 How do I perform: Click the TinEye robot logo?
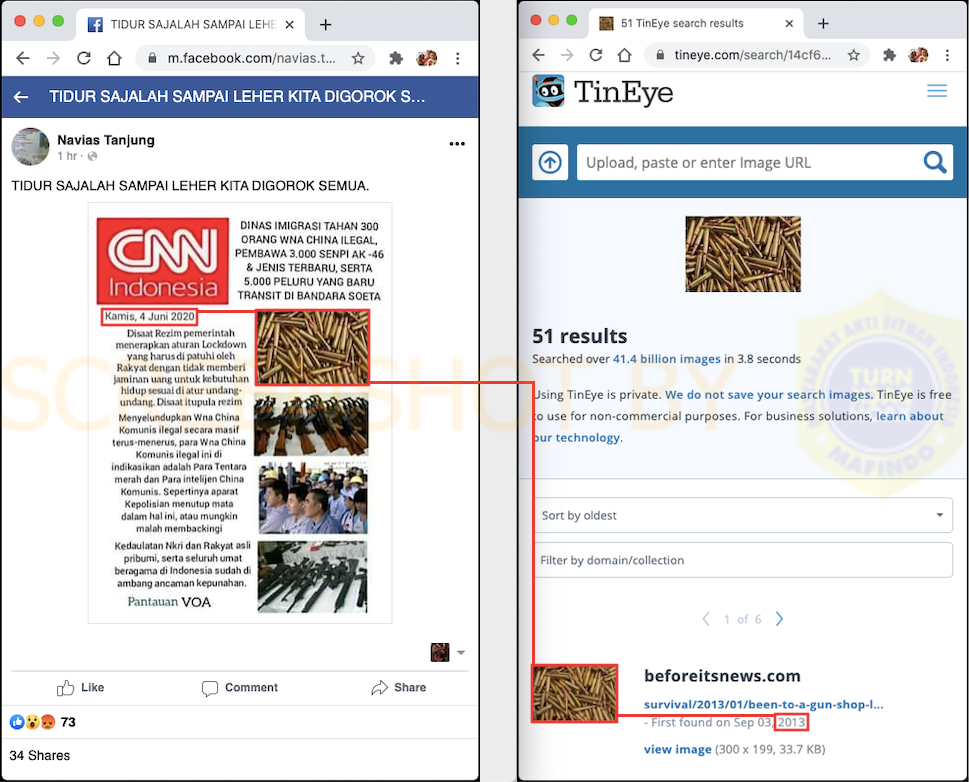pyautogui.click(x=548, y=91)
